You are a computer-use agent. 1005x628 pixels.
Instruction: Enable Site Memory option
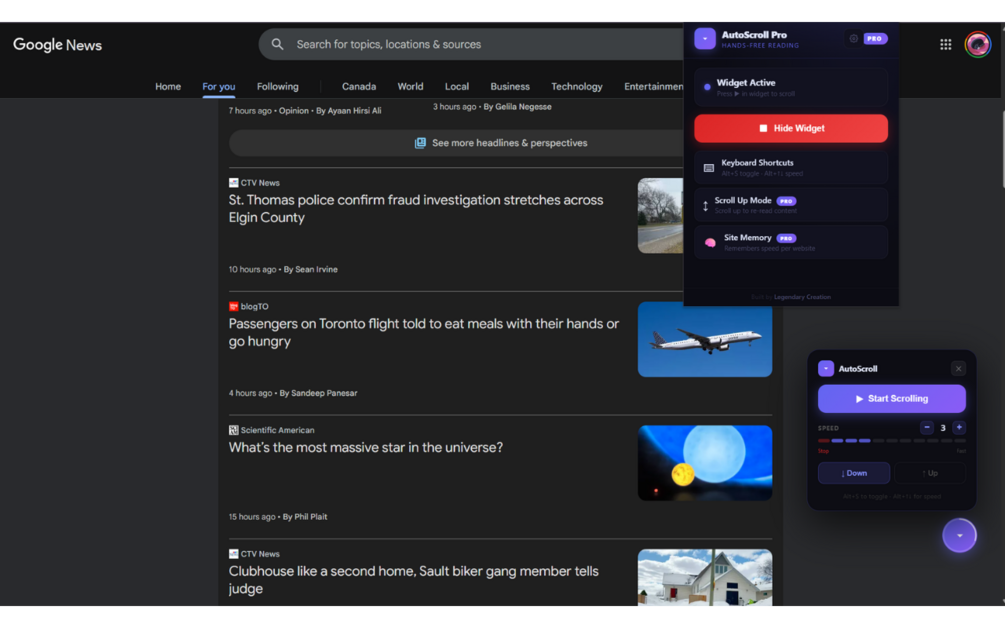(x=791, y=242)
